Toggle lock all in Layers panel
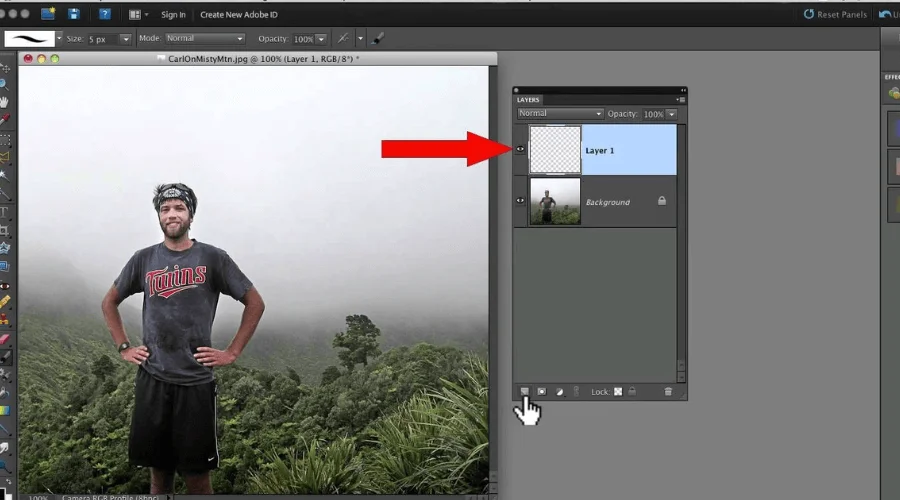This screenshot has height=500, width=900. (632, 392)
